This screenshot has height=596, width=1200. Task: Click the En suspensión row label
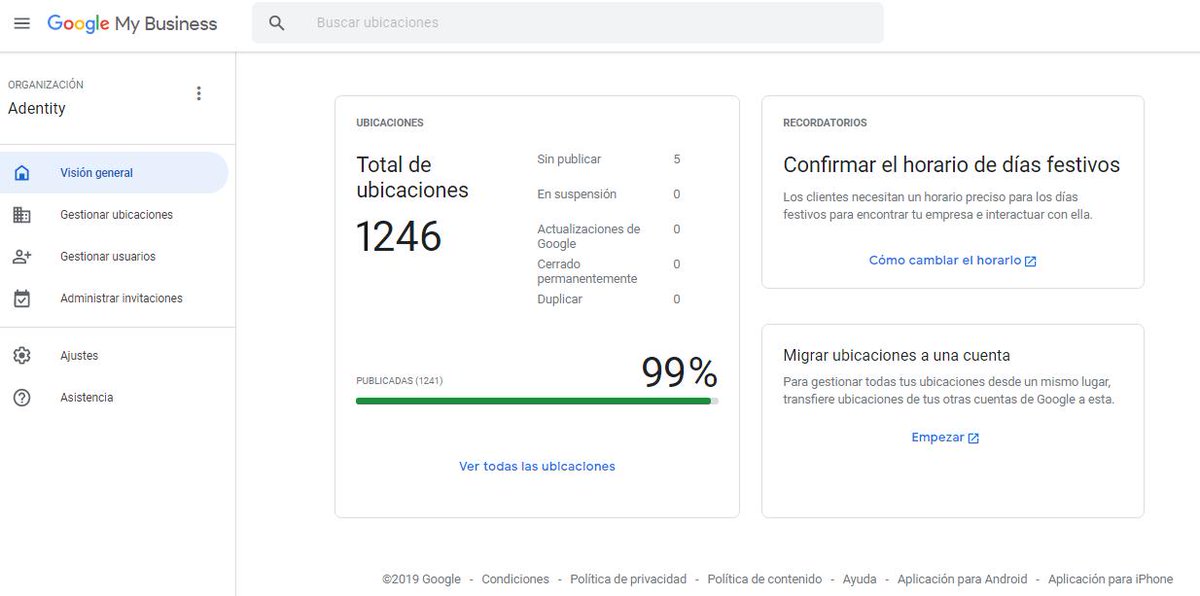tap(577, 194)
